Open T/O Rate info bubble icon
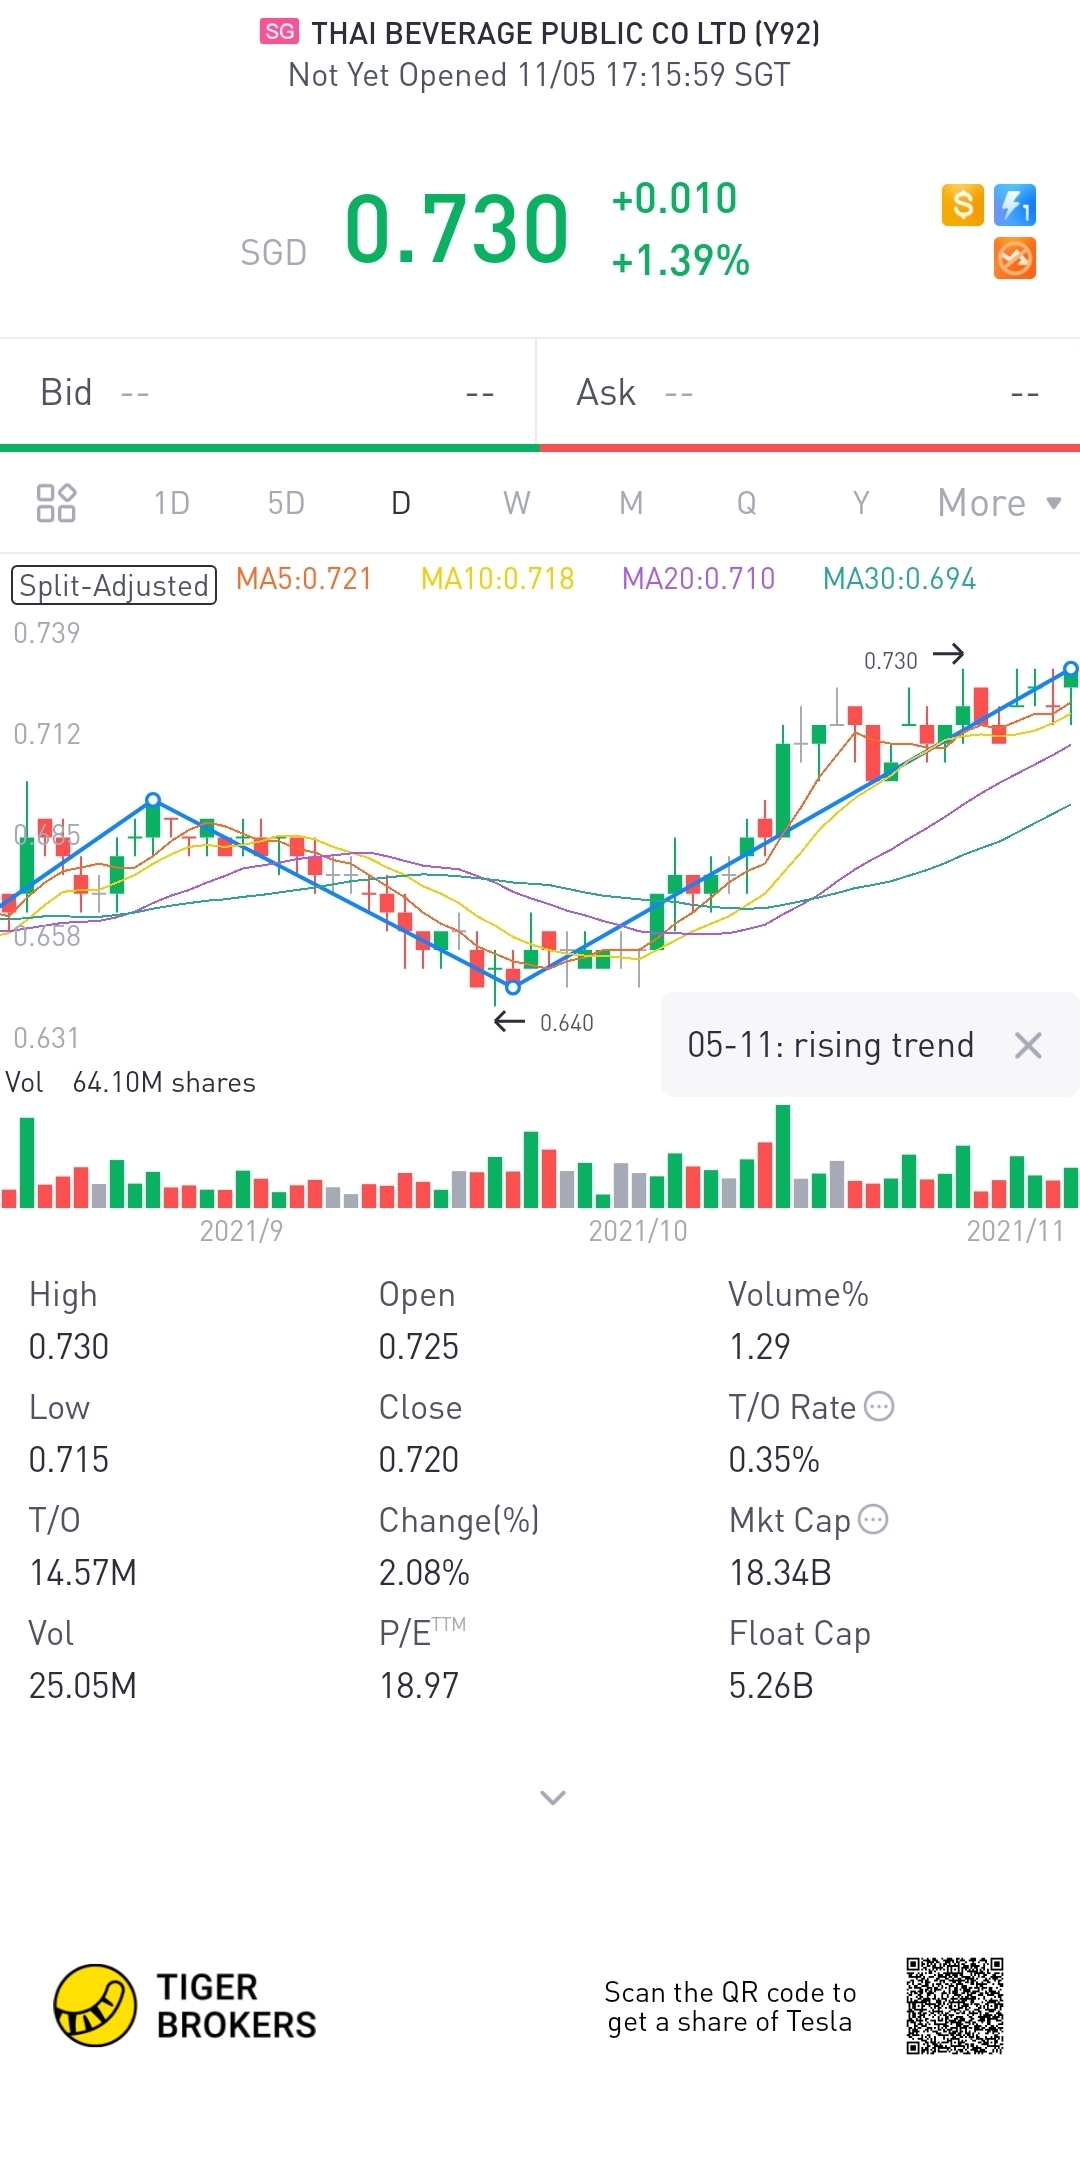 pos(879,1406)
